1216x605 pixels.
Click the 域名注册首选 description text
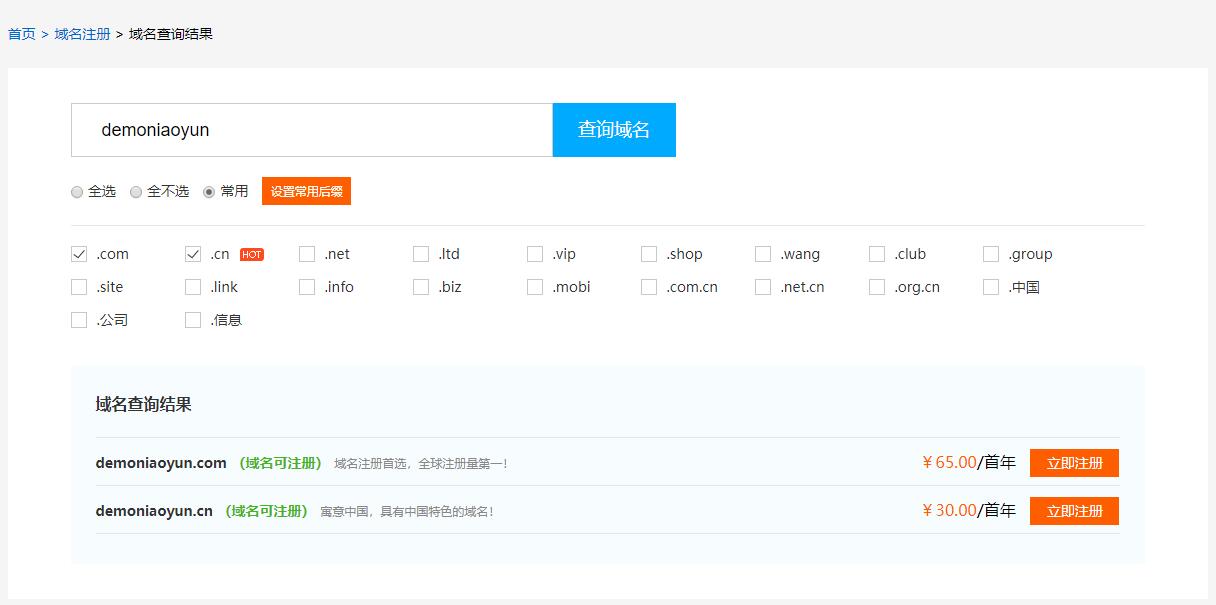pos(421,464)
